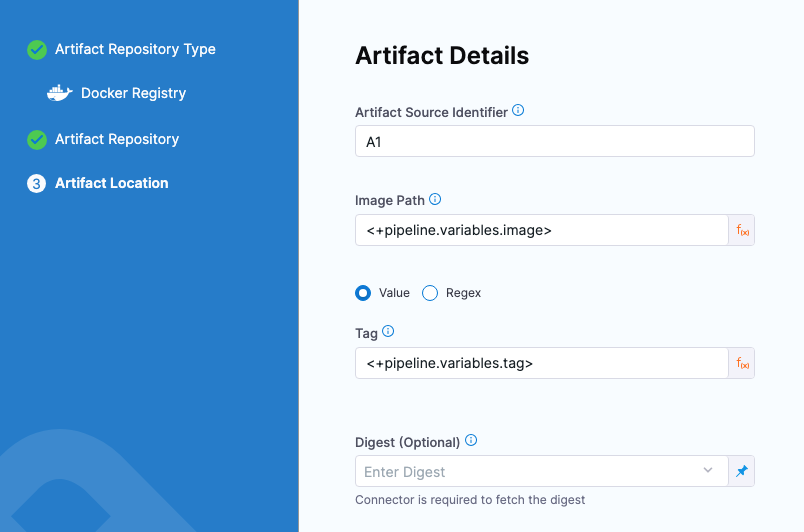Image resolution: width=804 pixels, height=532 pixels.
Task: Click green checkmark beside Artifact Repository
Action: pyautogui.click(x=37, y=139)
